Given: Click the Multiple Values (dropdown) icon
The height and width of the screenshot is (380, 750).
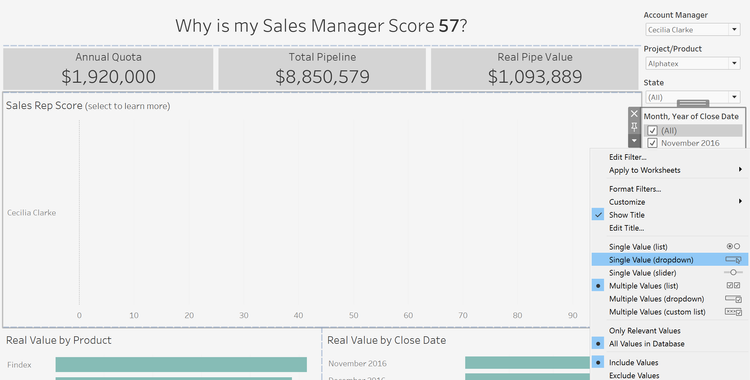Looking at the screenshot, I should pos(733,299).
